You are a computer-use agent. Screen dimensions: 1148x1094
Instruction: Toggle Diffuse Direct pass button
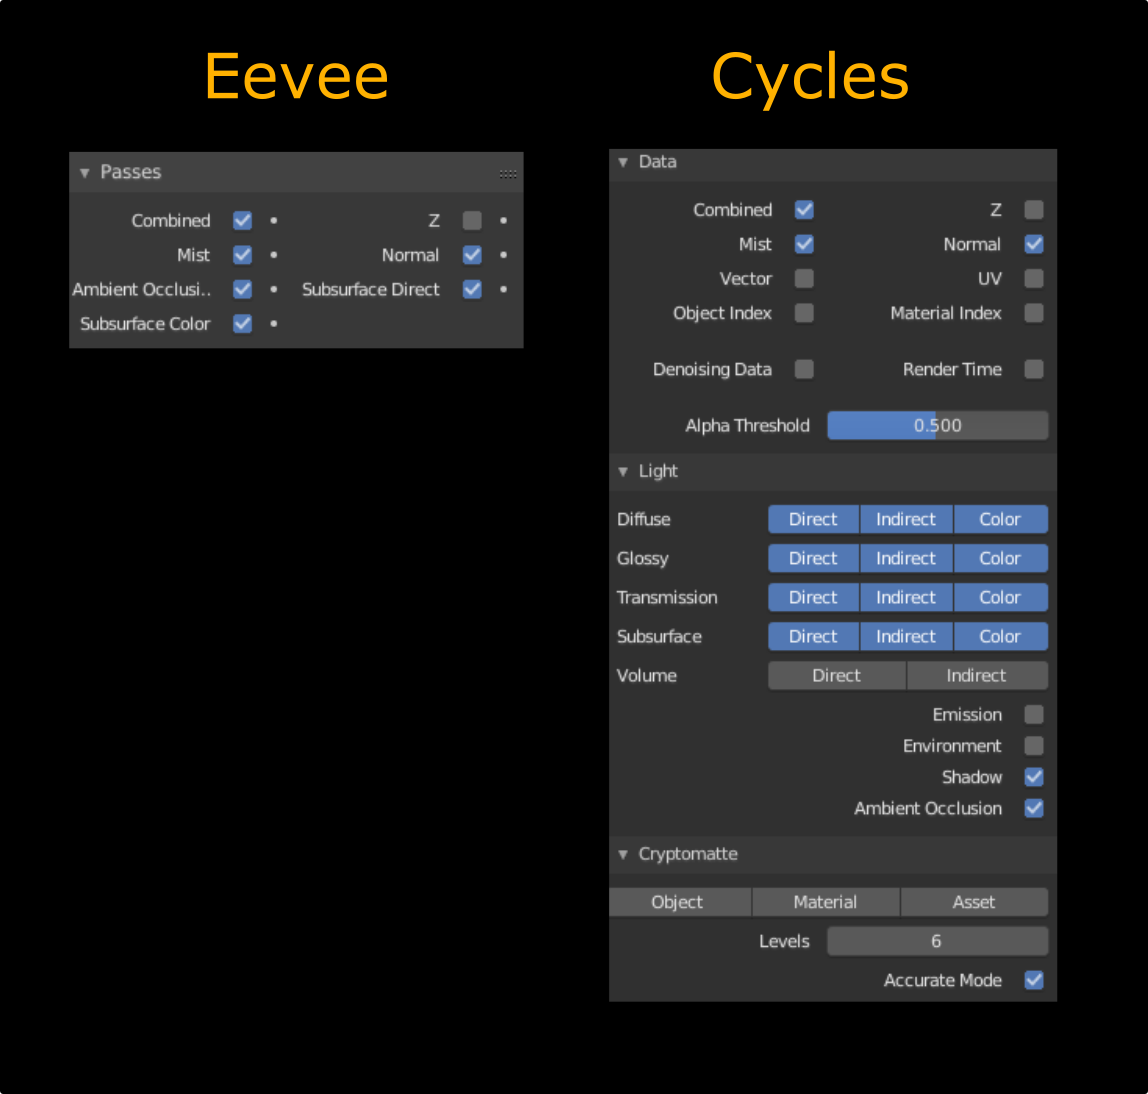tap(813, 519)
